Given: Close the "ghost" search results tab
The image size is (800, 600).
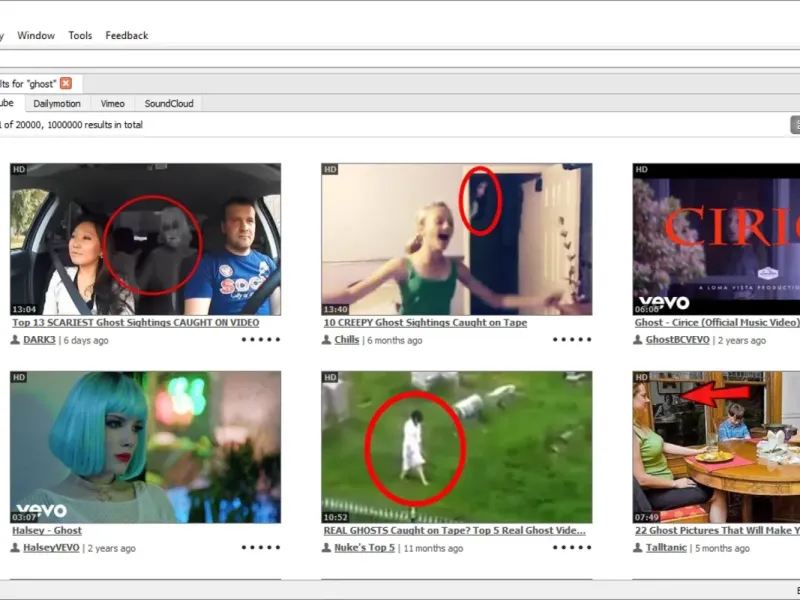Looking at the screenshot, I should [66, 83].
